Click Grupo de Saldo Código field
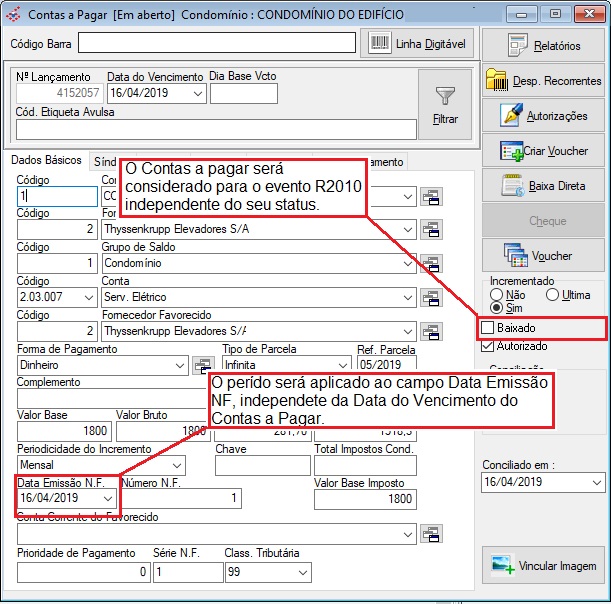Screen dimensions: 613x604 click(x=57, y=263)
